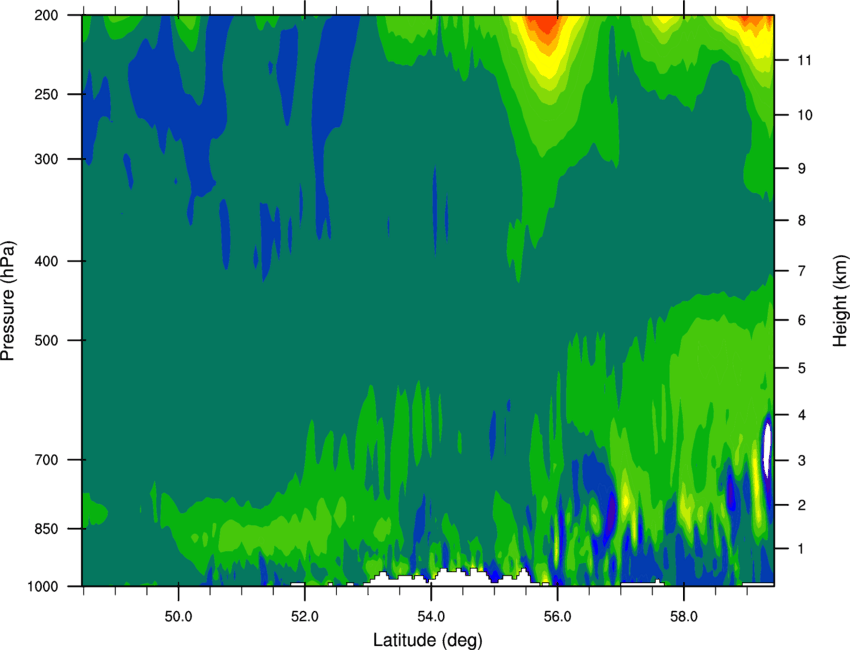Screen dimensions: 850x650
Task: Click the 9 km height label
Action: [x=802, y=169]
